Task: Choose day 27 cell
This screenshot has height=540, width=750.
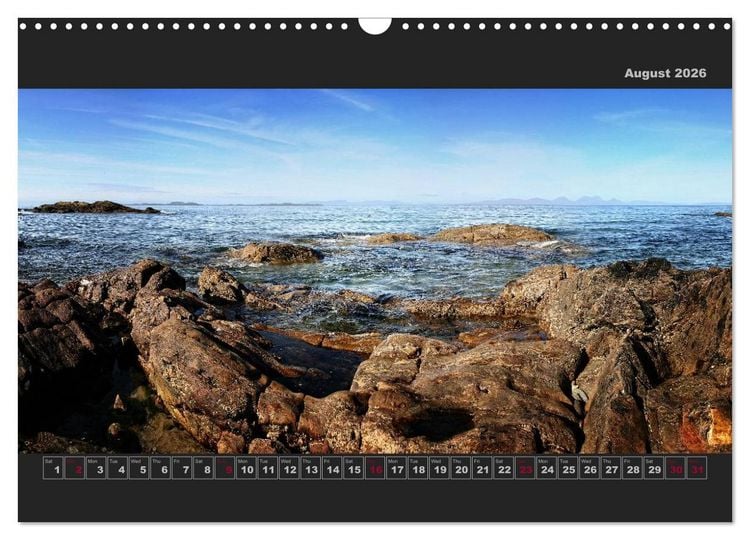Action: pos(611,468)
